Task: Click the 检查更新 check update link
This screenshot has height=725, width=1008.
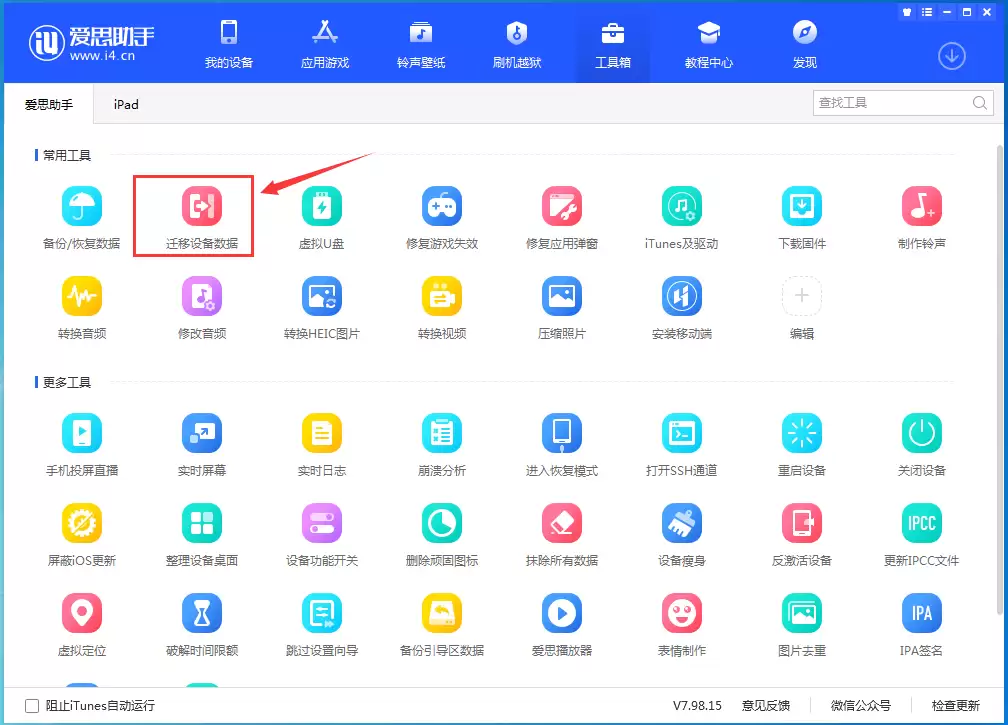Action: [x=956, y=706]
